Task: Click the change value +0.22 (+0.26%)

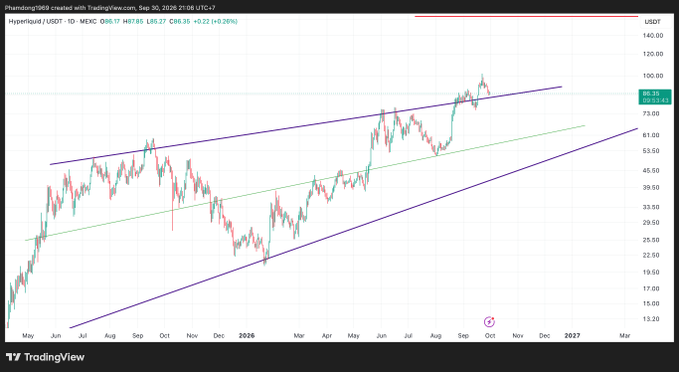Action: pos(216,21)
